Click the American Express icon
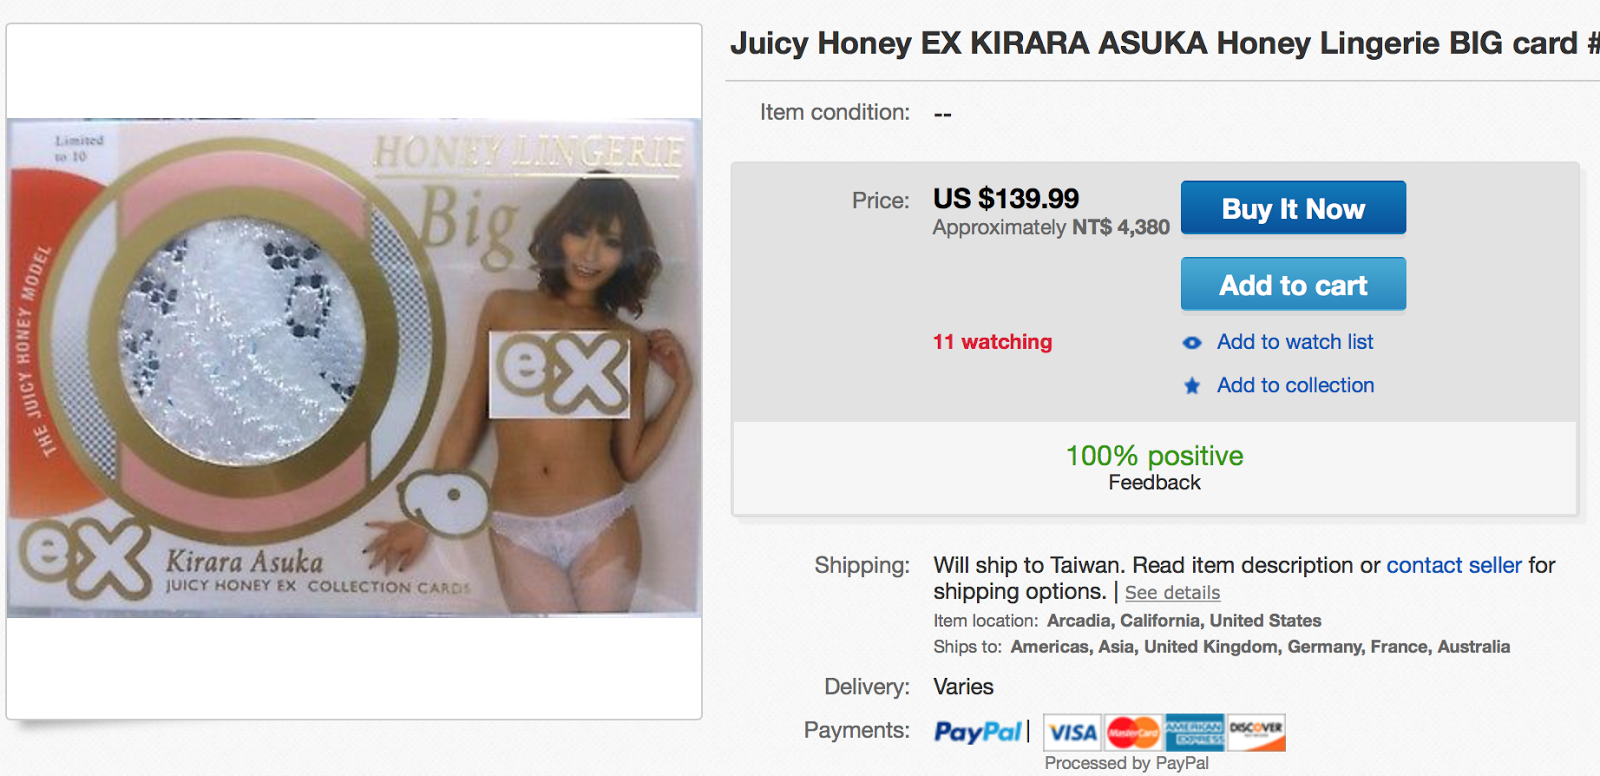 (1195, 733)
